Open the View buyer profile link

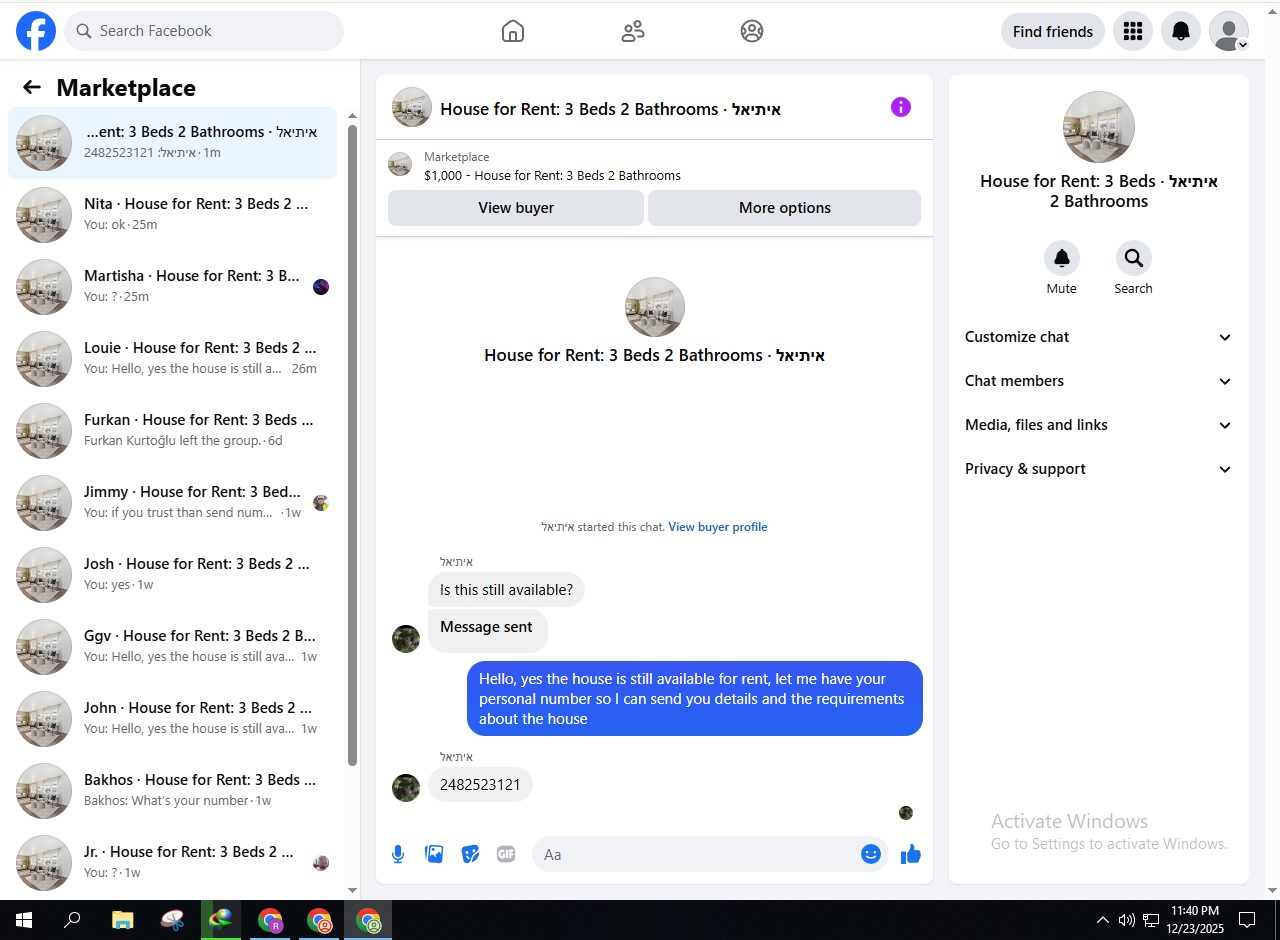click(718, 527)
